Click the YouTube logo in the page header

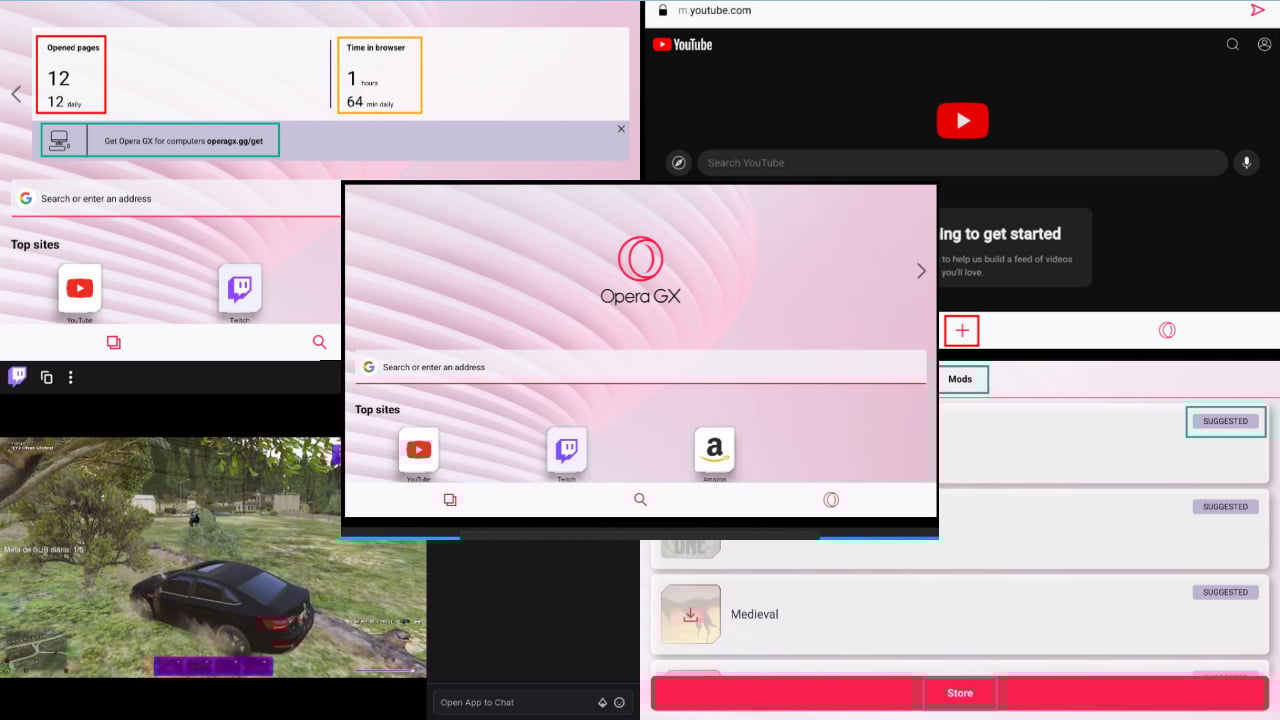click(x=682, y=44)
